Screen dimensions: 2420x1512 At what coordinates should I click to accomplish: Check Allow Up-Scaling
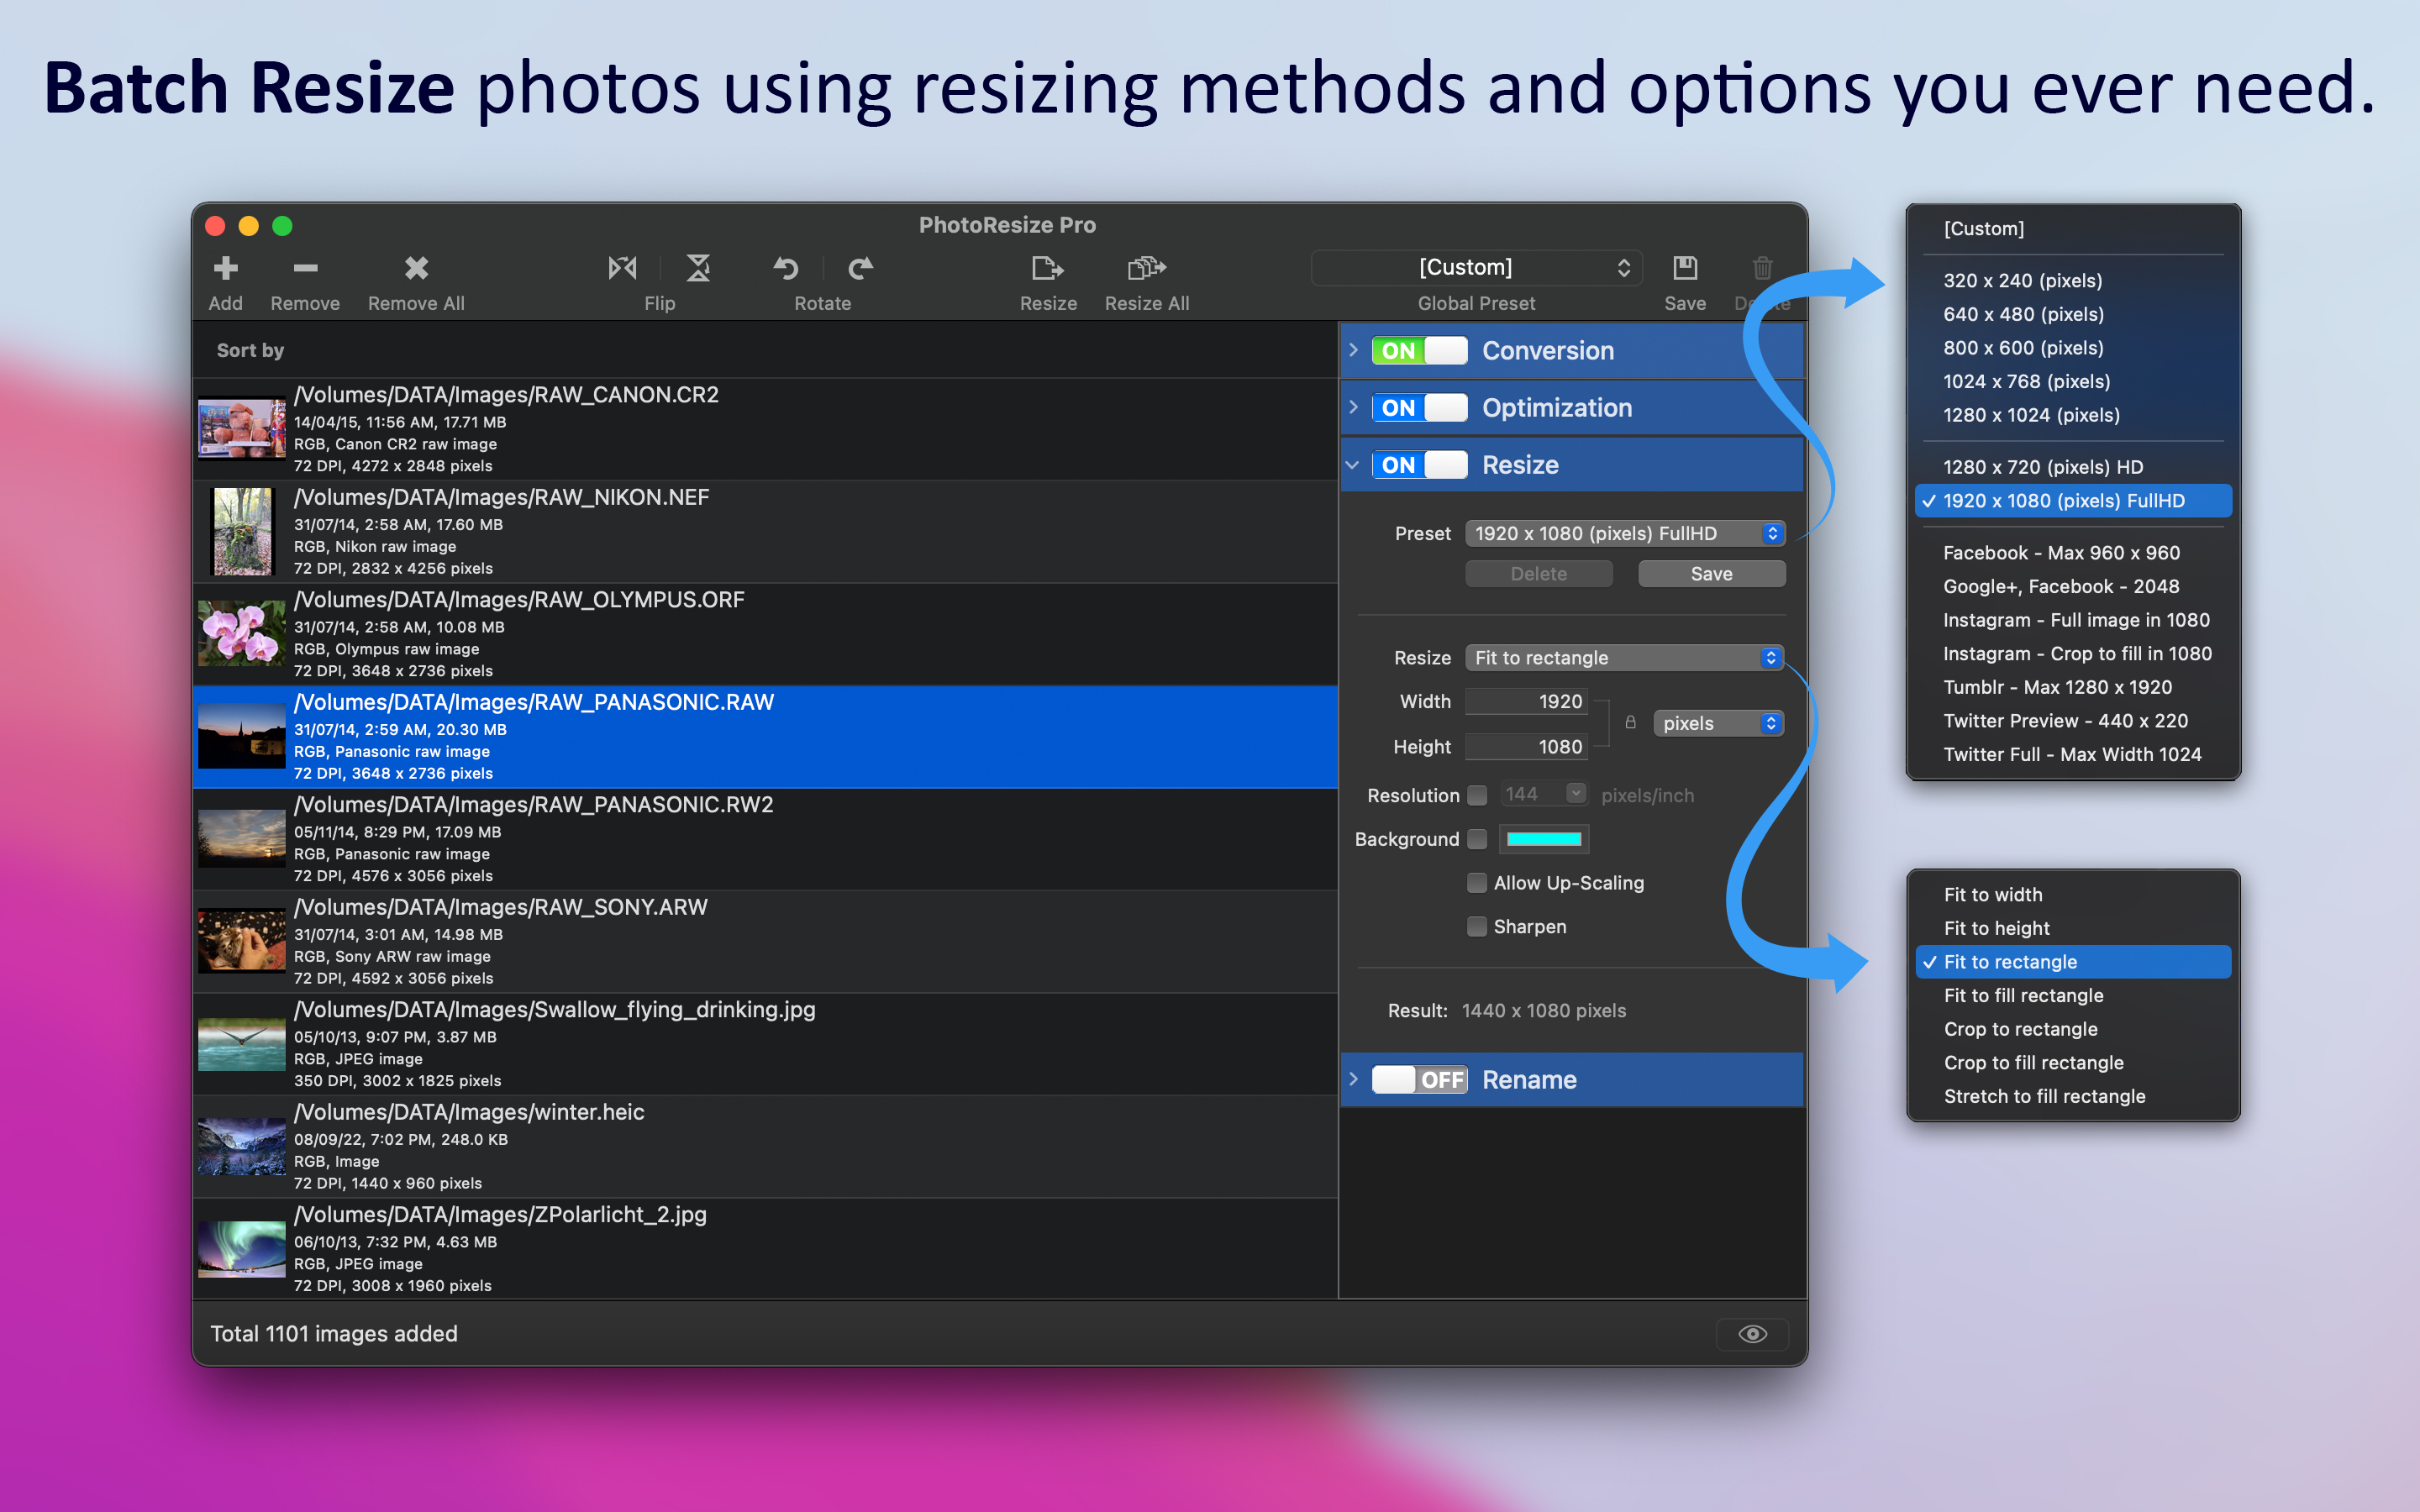[1476, 883]
